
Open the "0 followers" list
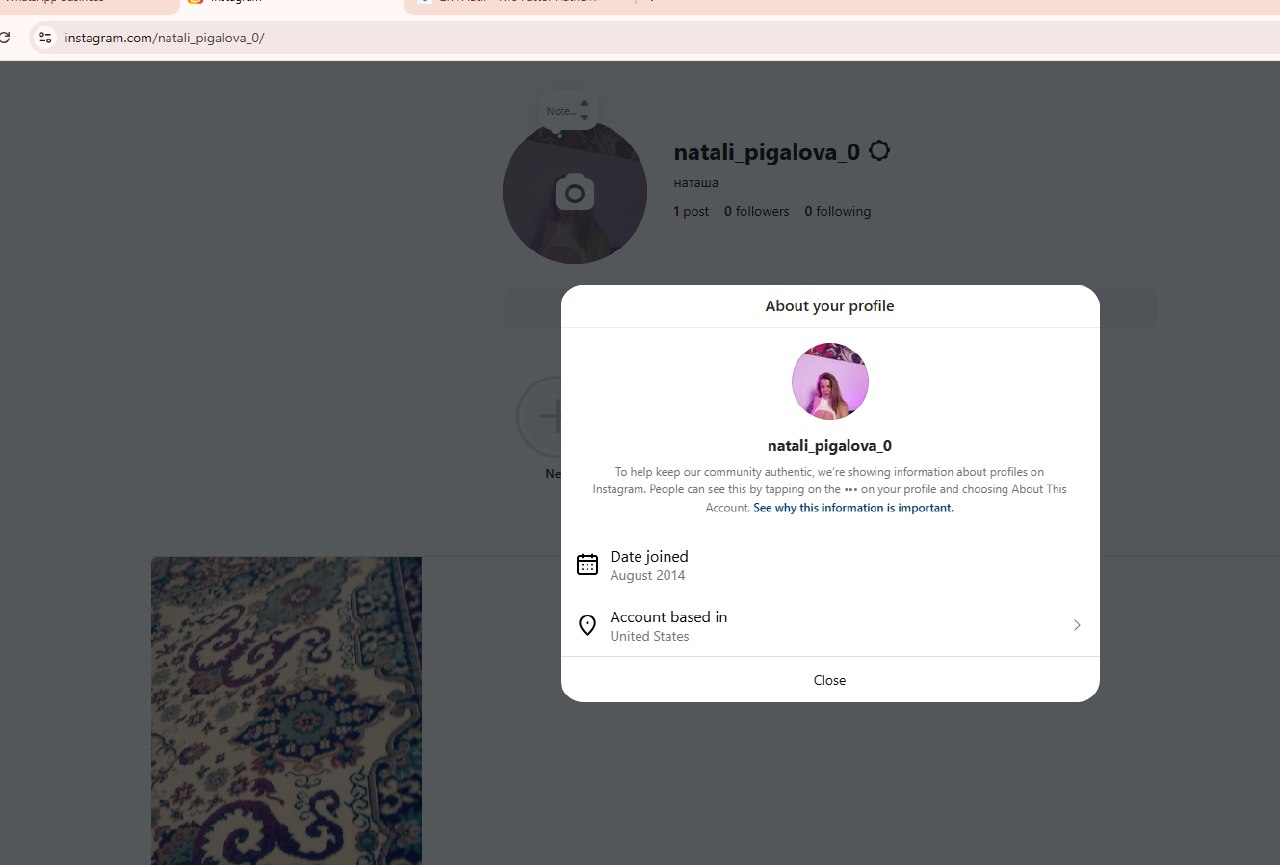click(x=756, y=211)
